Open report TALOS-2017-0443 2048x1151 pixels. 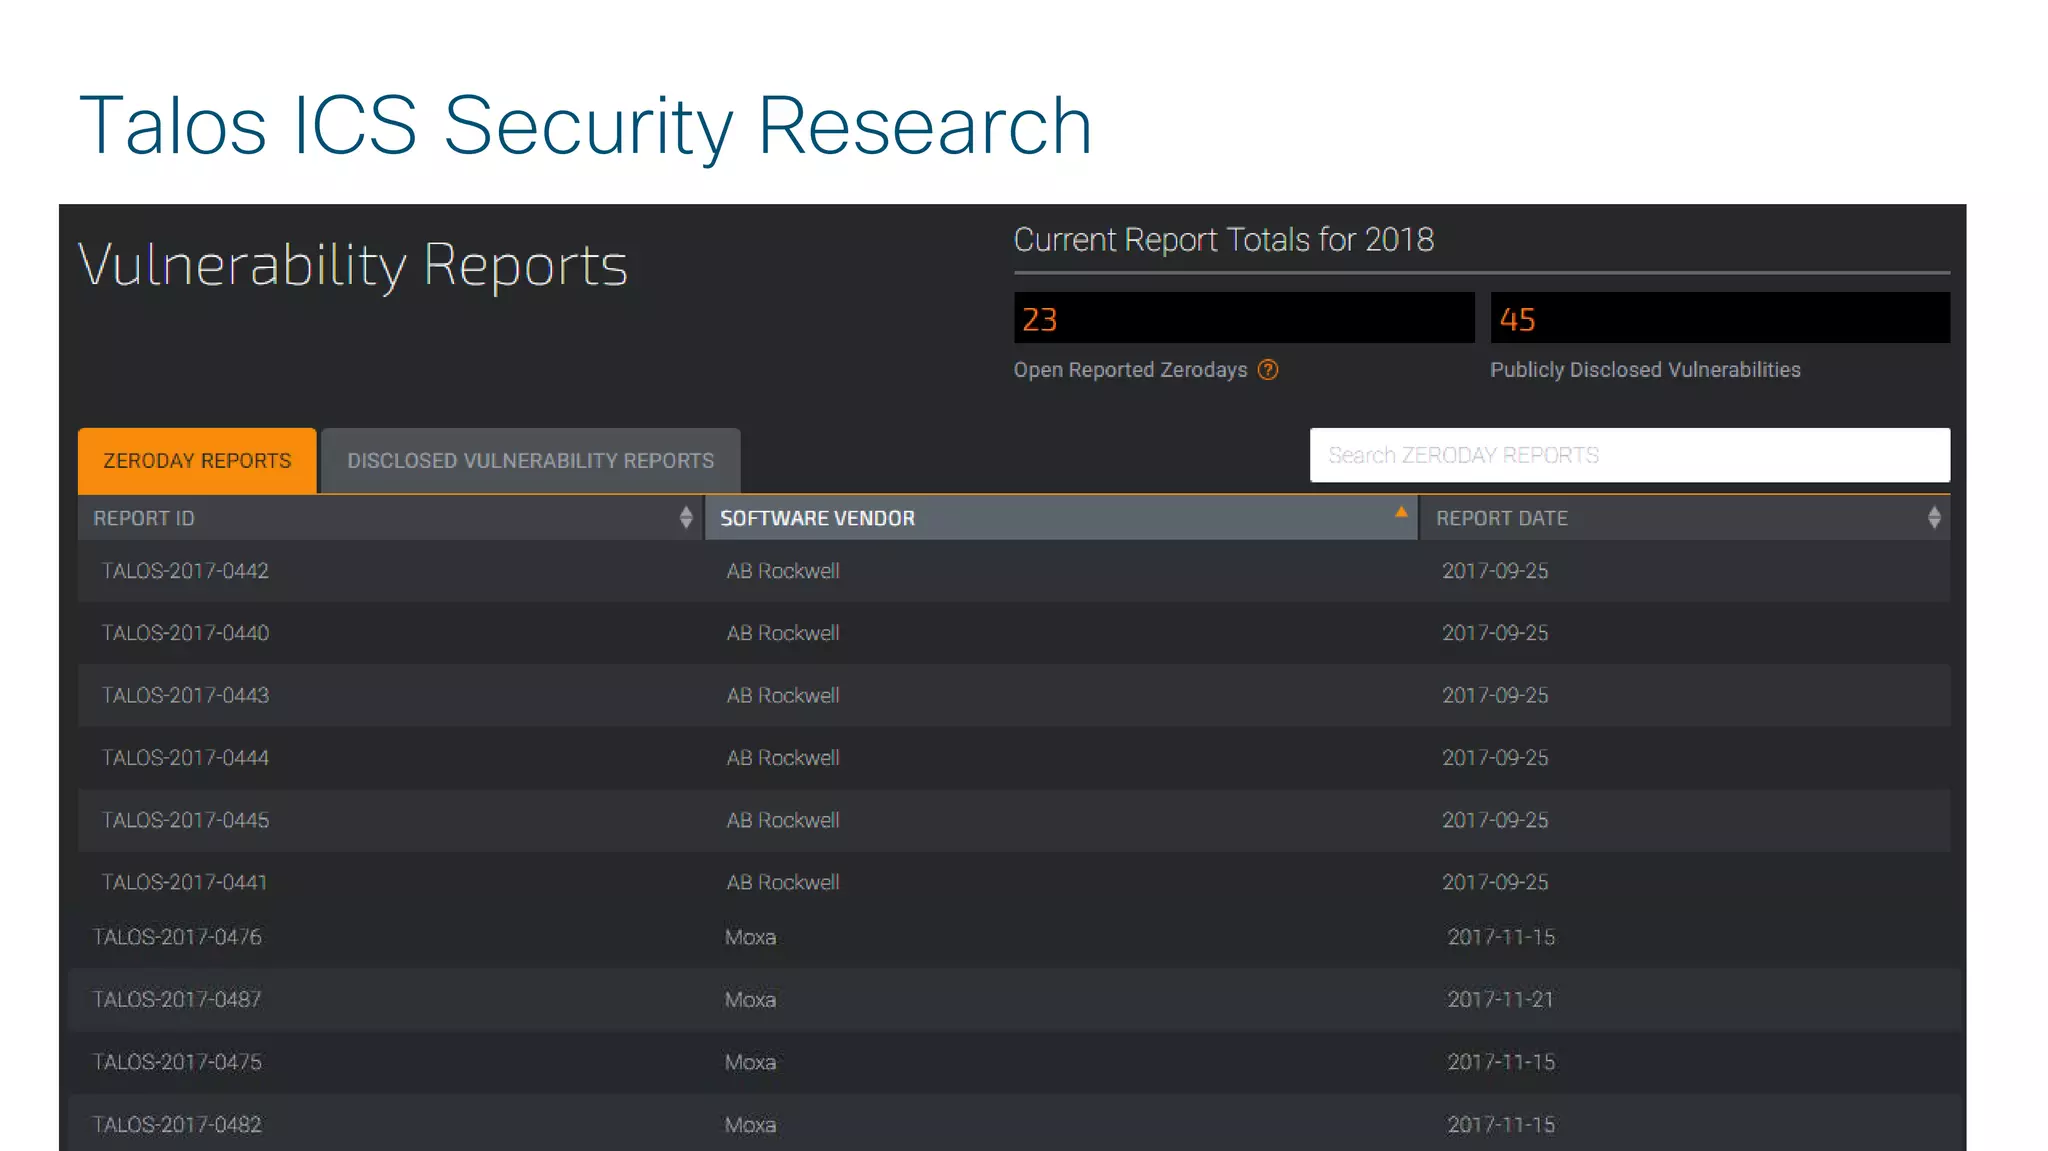coord(185,695)
